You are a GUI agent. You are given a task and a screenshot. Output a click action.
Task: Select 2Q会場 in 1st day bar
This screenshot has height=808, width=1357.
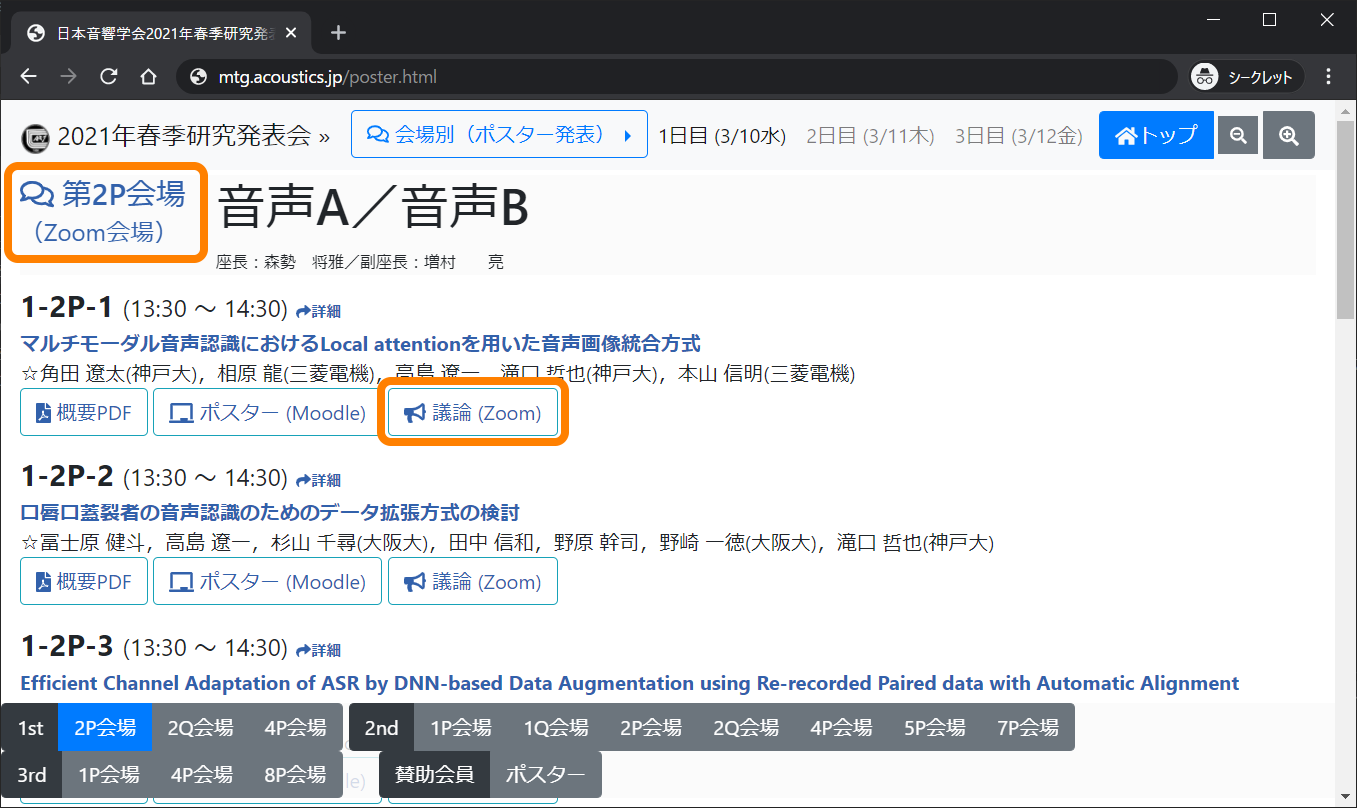point(200,728)
